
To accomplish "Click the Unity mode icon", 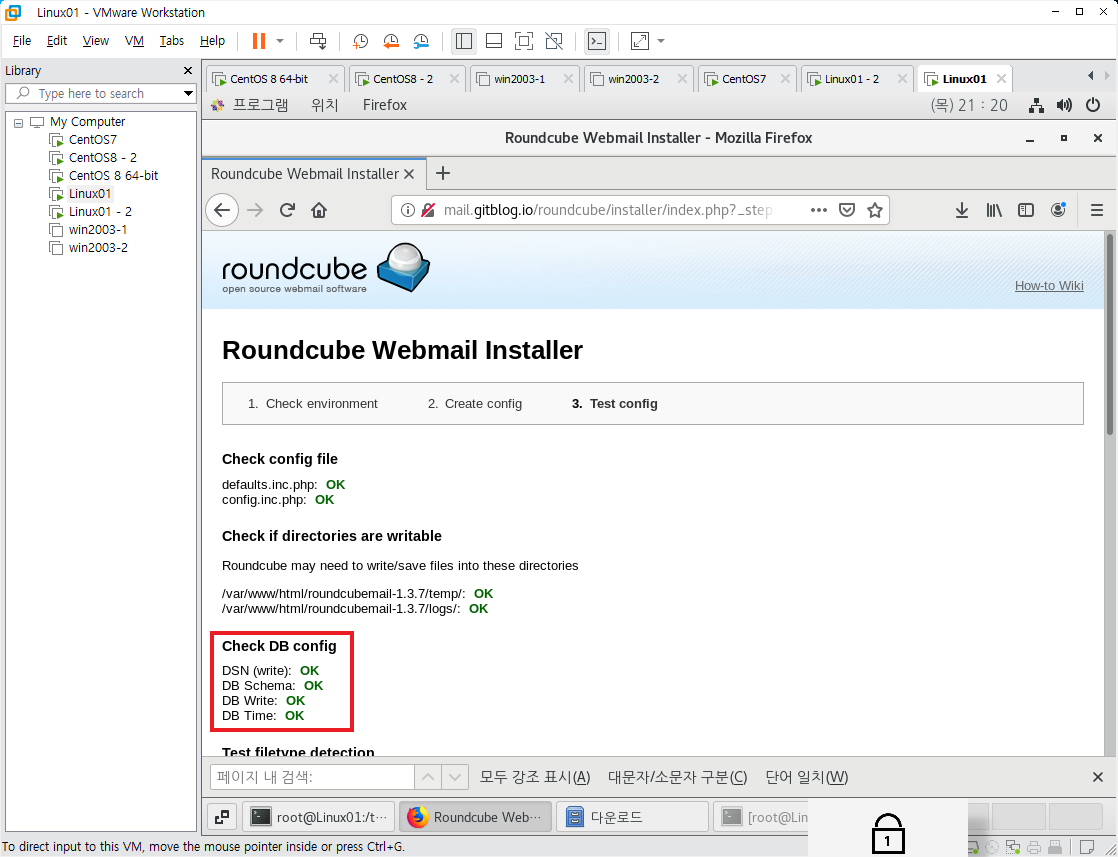I will (554, 41).
